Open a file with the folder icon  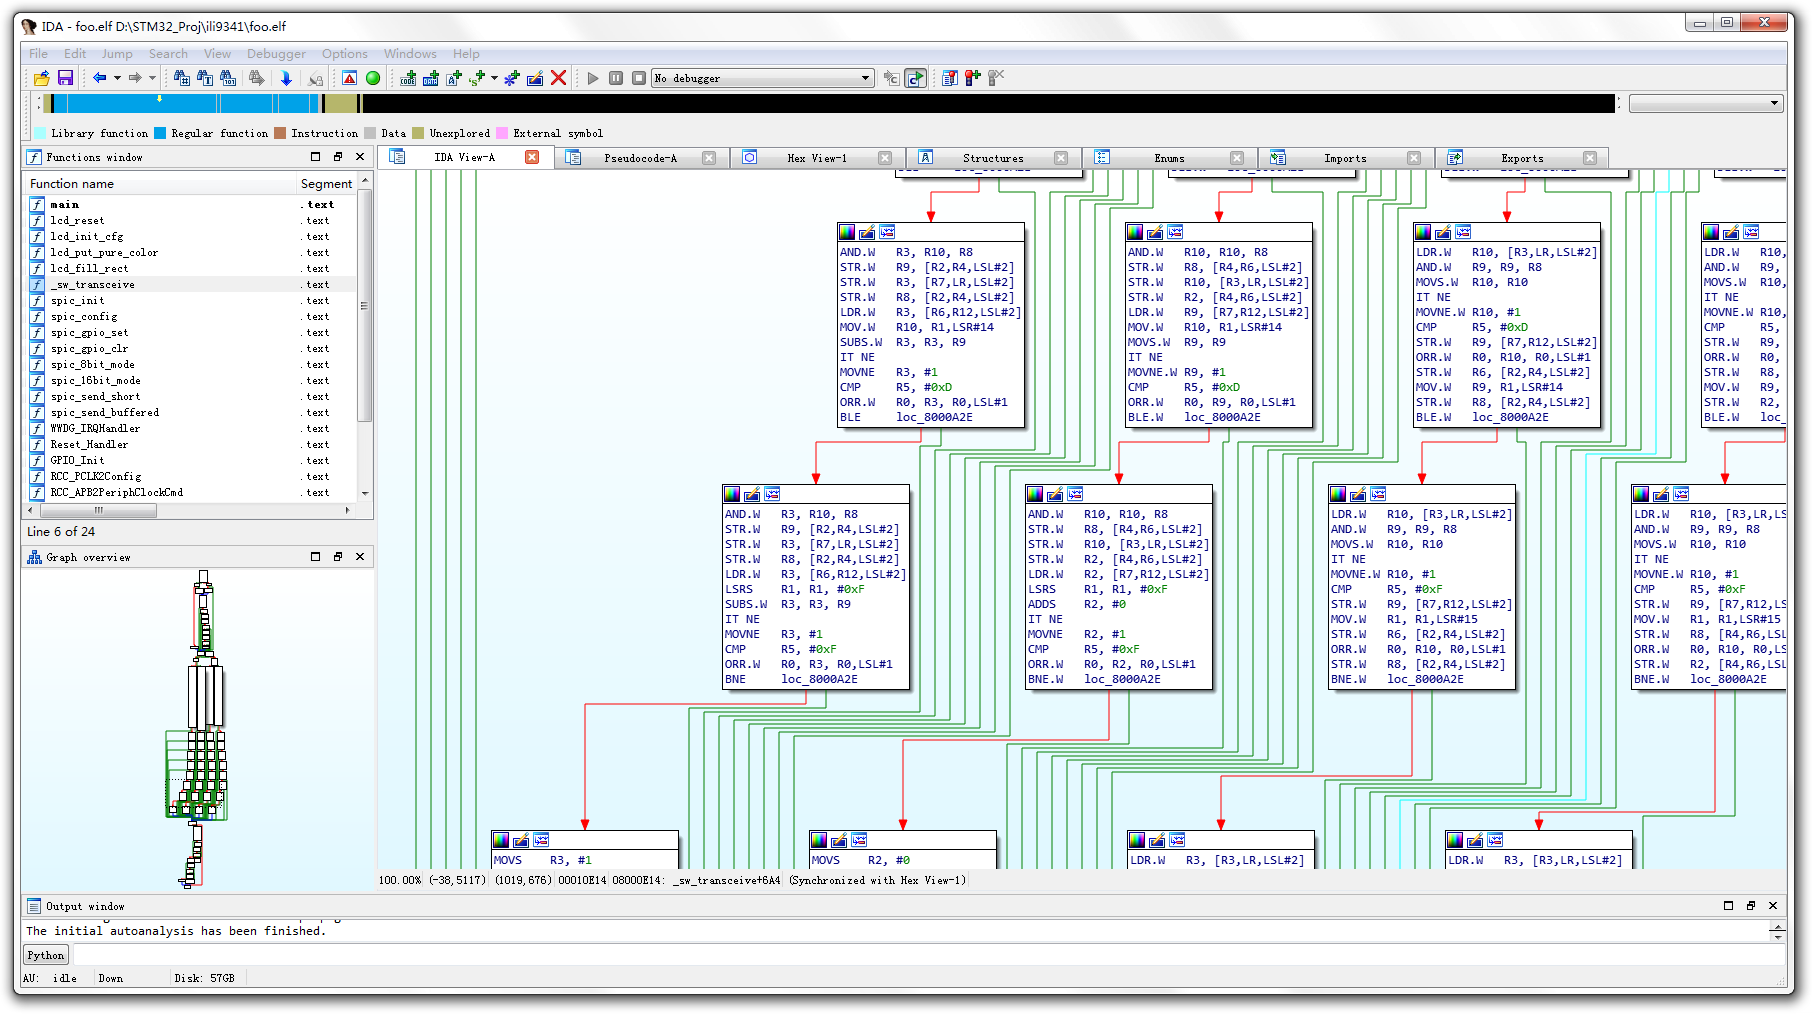coord(42,78)
